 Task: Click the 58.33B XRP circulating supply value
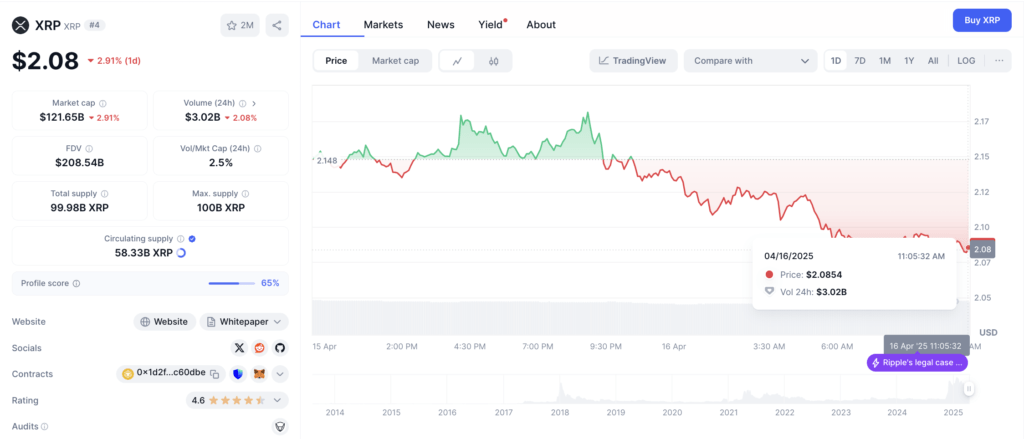point(144,253)
